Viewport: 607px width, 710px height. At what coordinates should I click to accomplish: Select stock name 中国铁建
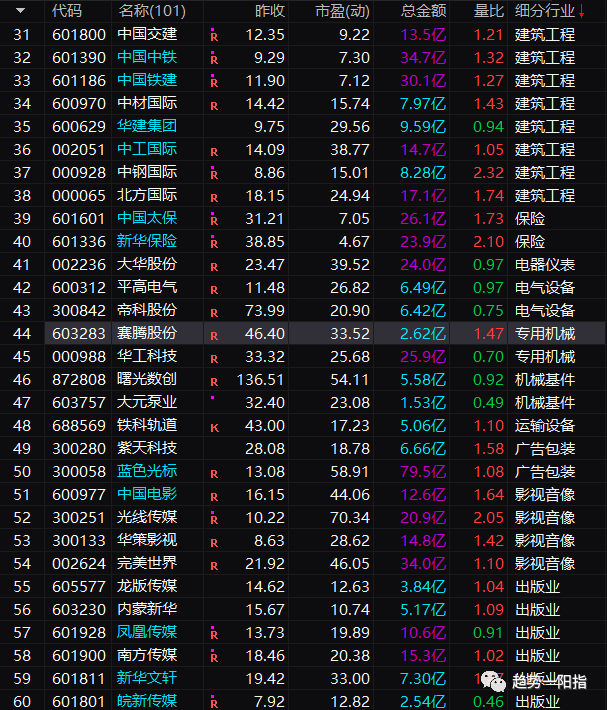click(147, 80)
